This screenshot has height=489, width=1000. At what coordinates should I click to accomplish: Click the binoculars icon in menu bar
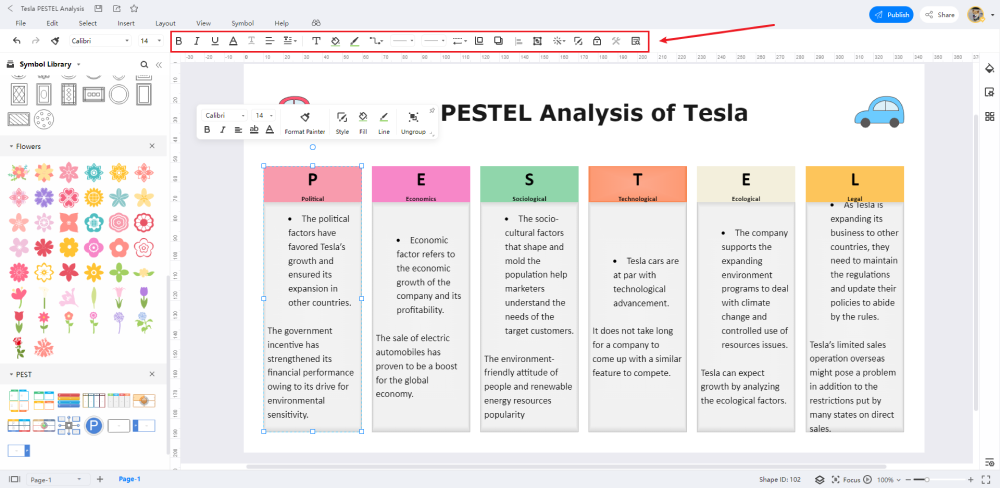314,24
